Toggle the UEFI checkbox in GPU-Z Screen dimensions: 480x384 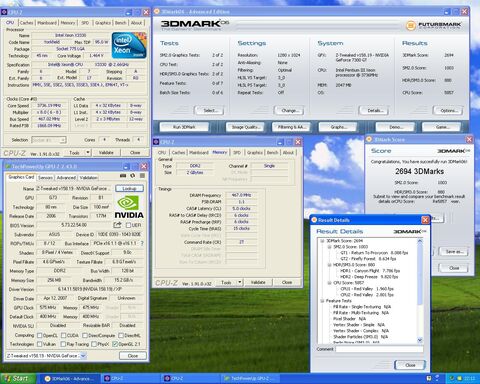[128, 225]
